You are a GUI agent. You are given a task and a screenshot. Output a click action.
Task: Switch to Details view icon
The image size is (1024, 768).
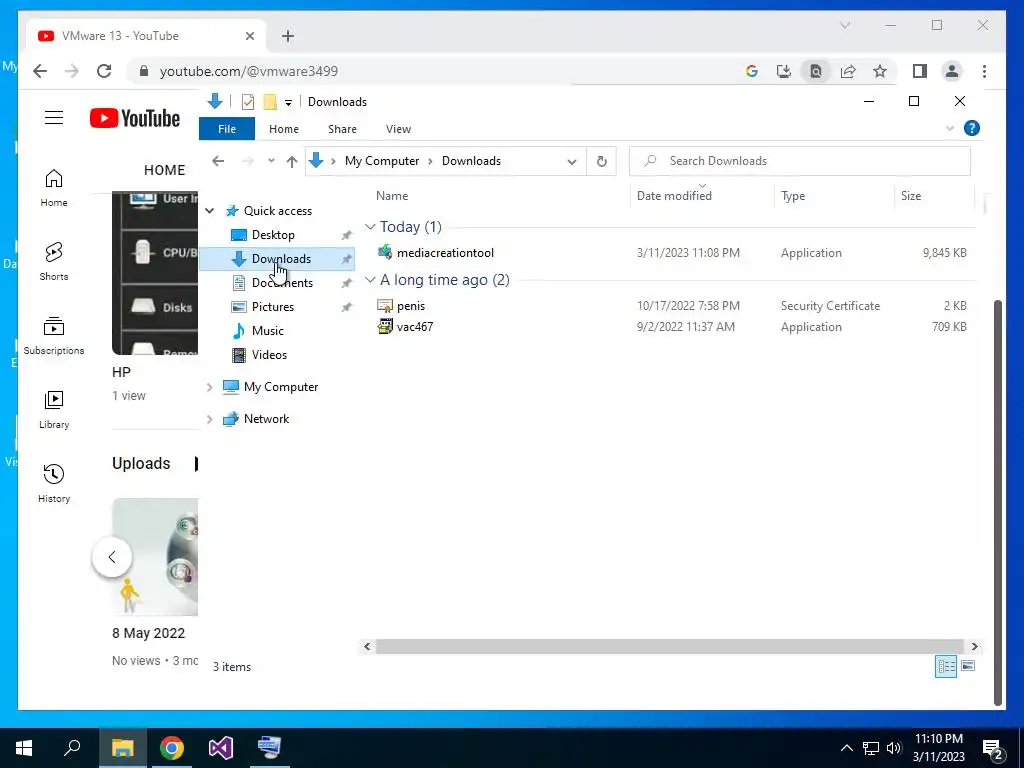946,666
